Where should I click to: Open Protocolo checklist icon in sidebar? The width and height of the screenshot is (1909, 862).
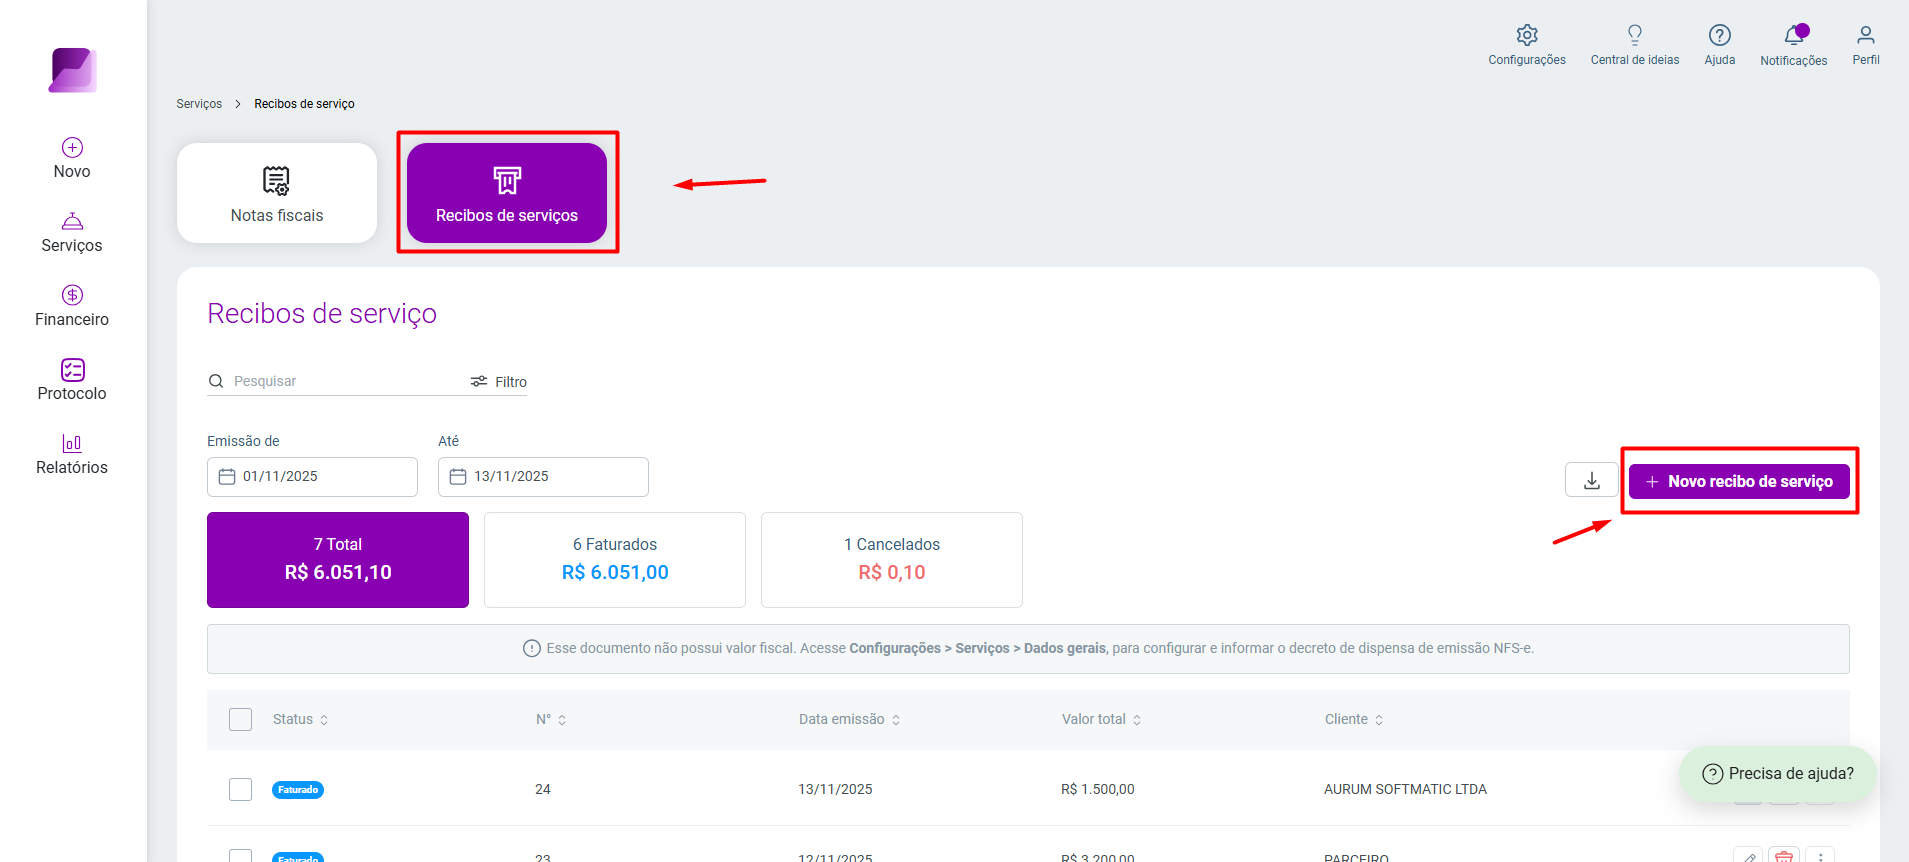click(72, 369)
